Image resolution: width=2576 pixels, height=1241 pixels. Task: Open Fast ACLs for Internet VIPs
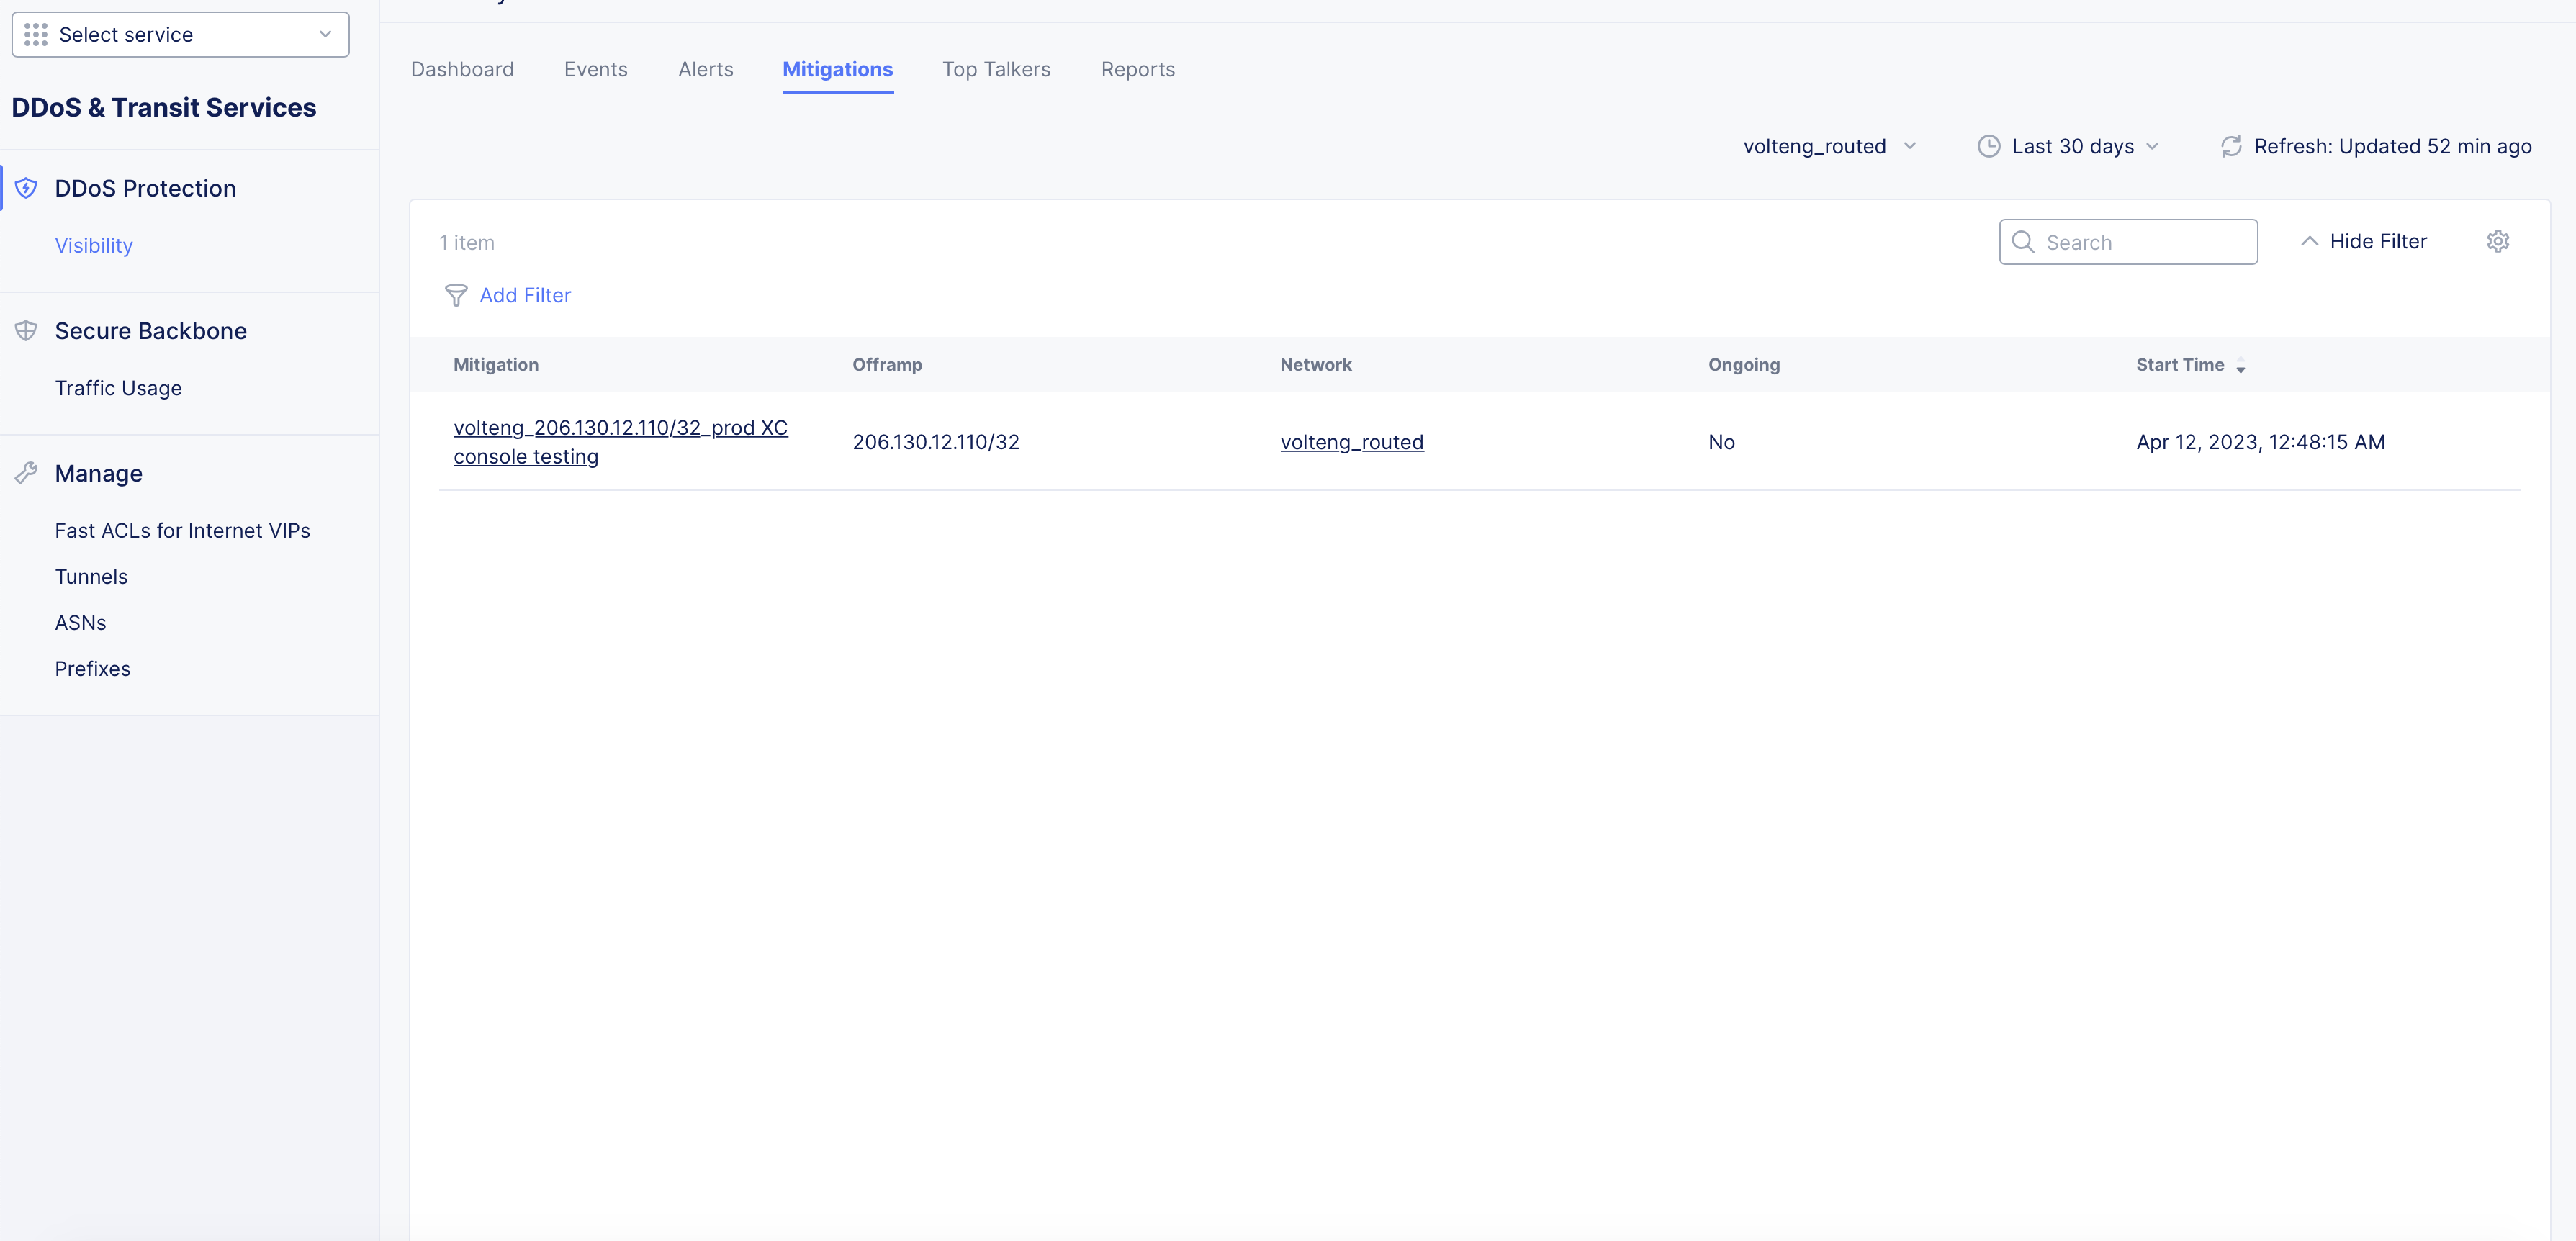click(182, 530)
